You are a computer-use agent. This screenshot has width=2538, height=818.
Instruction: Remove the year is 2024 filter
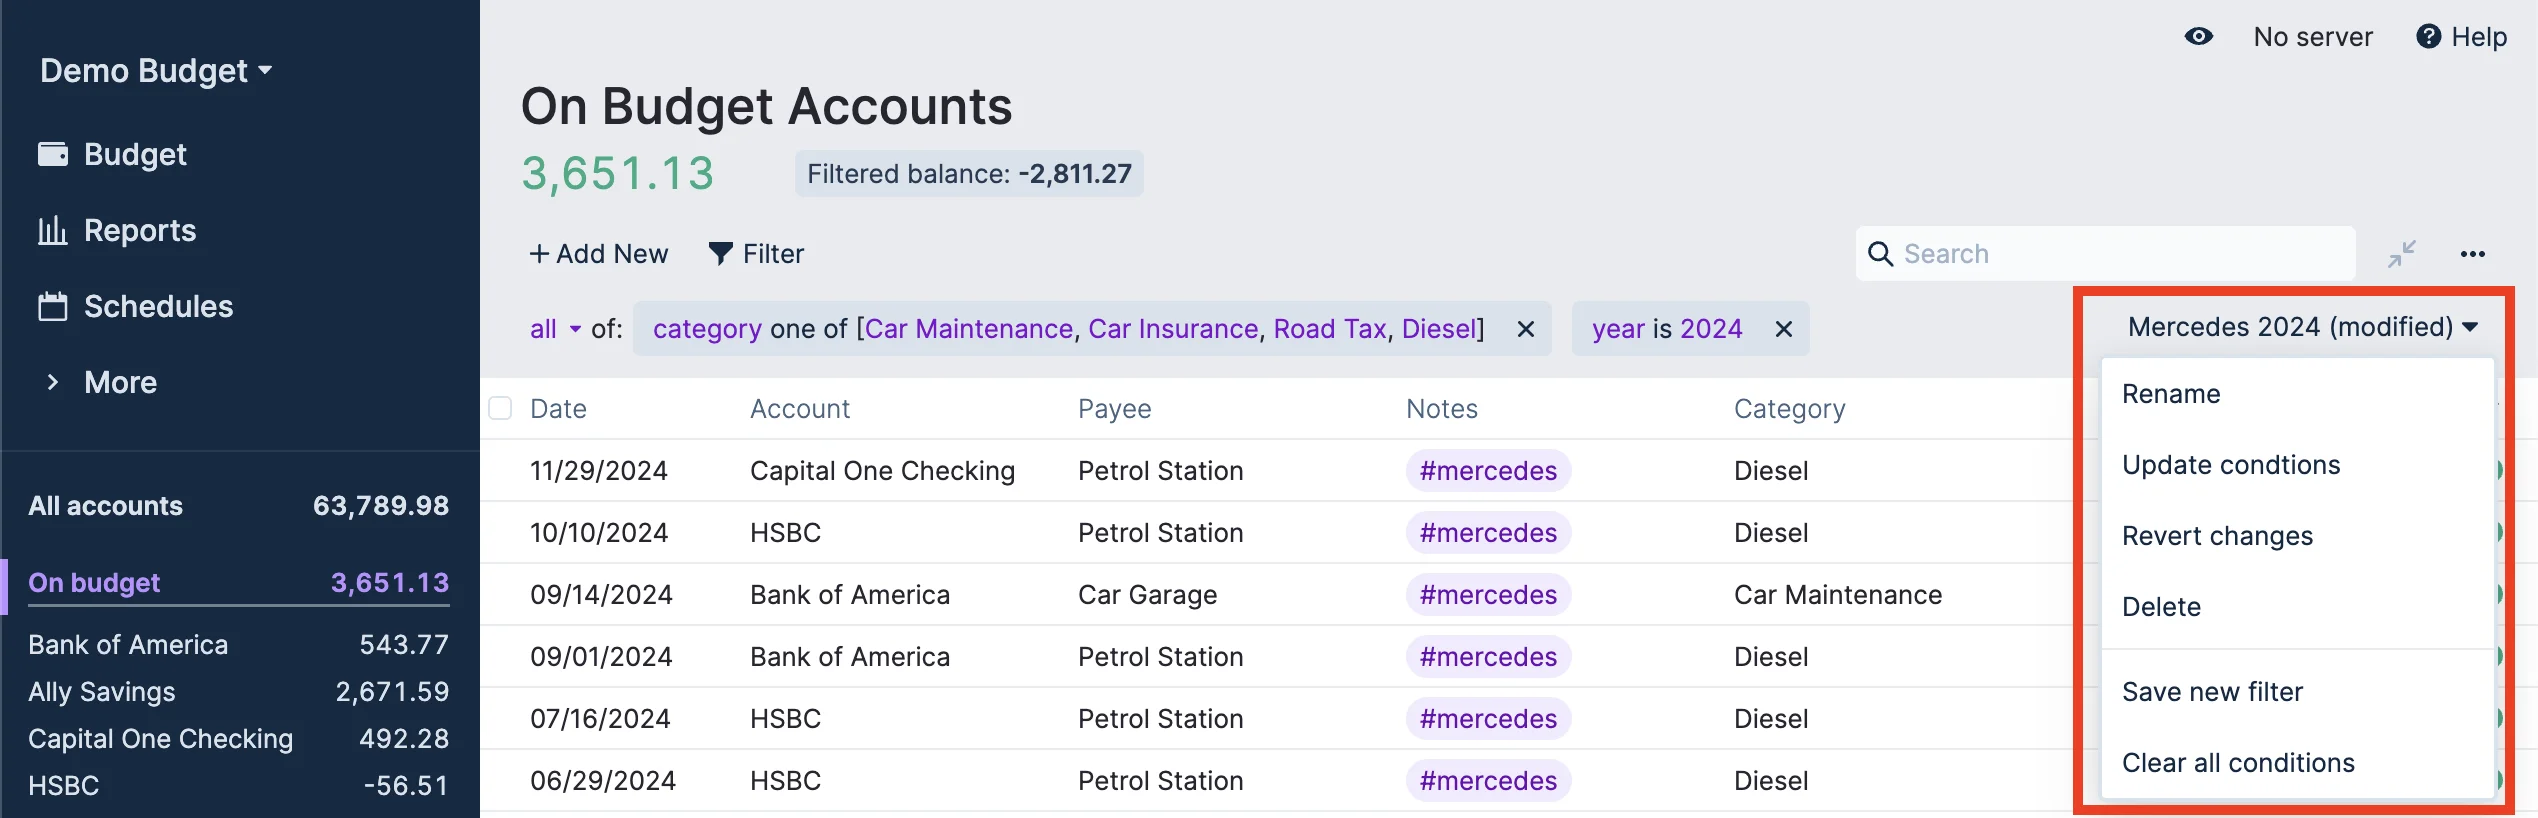click(1783, 329)
